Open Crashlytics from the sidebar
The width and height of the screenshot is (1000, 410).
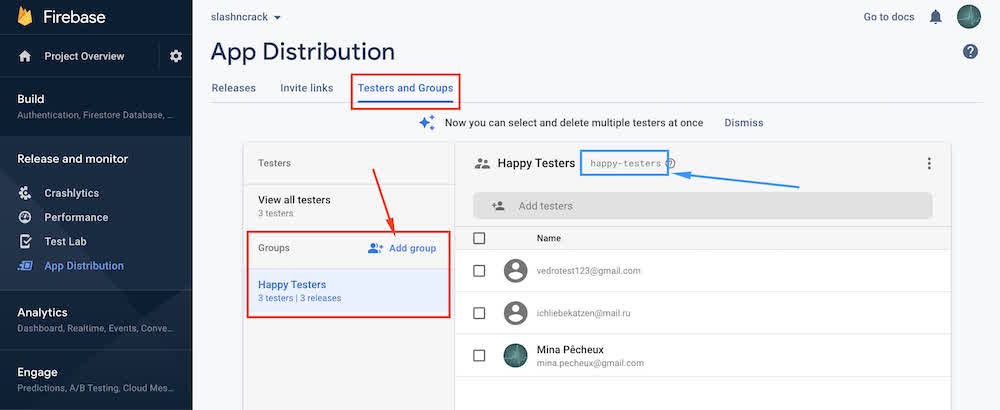coord(71,193)
